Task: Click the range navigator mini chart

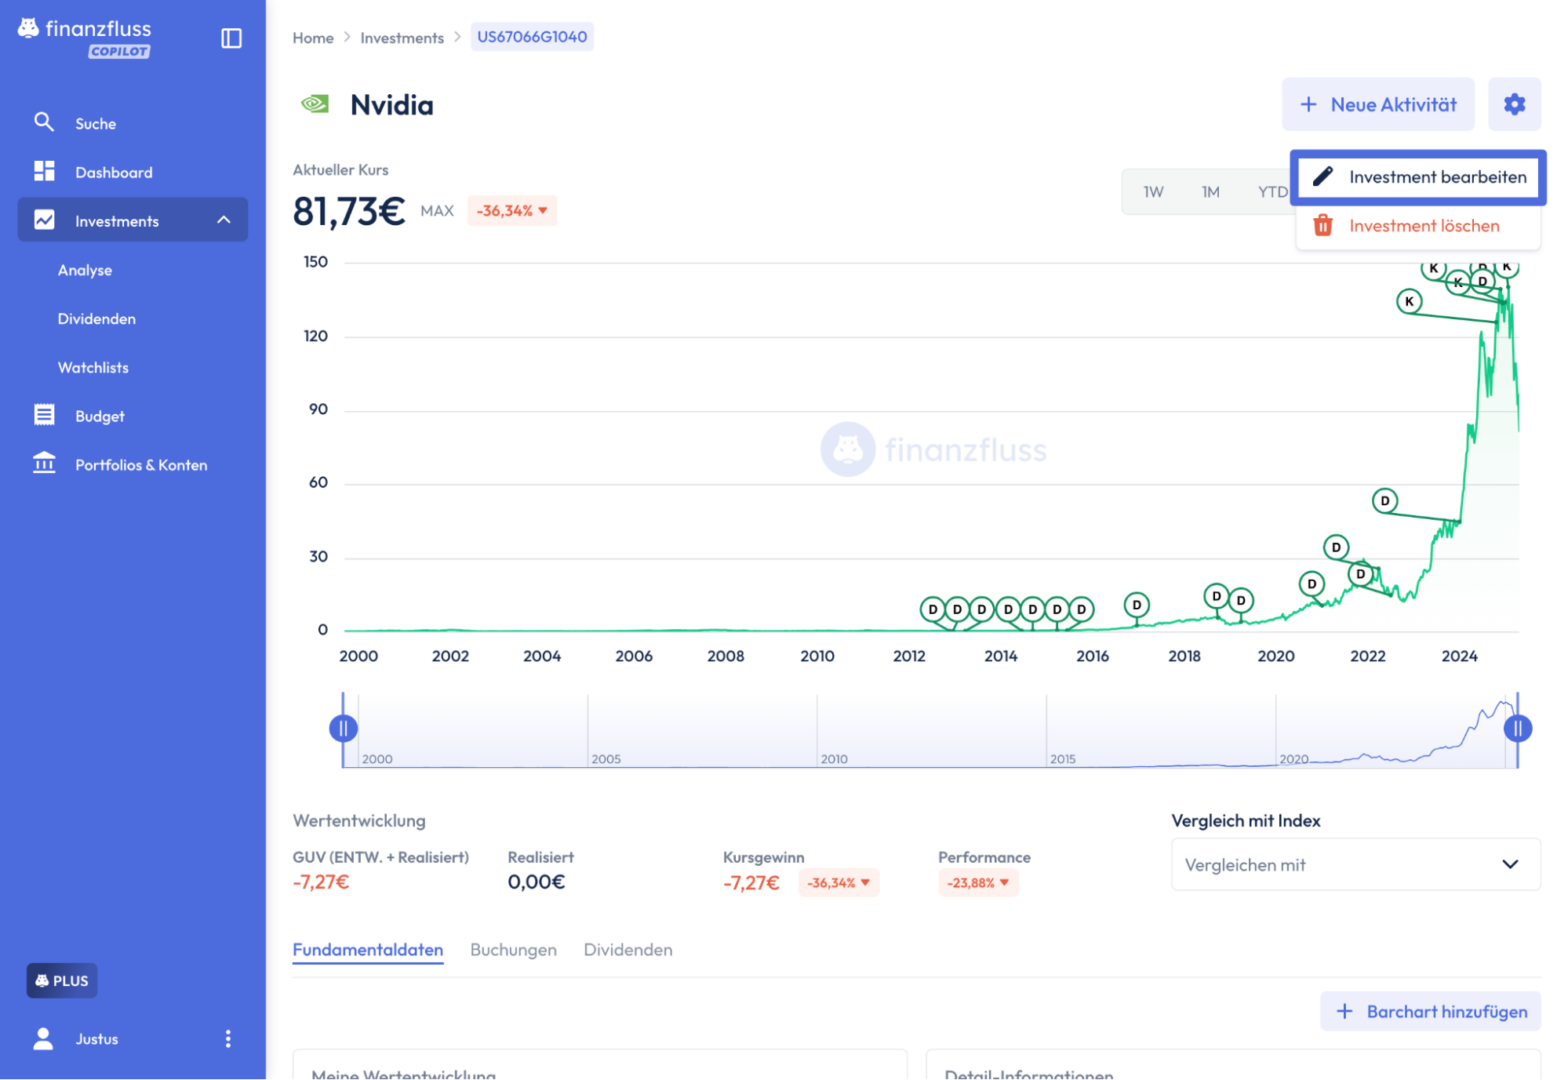Action: [930, 731]
